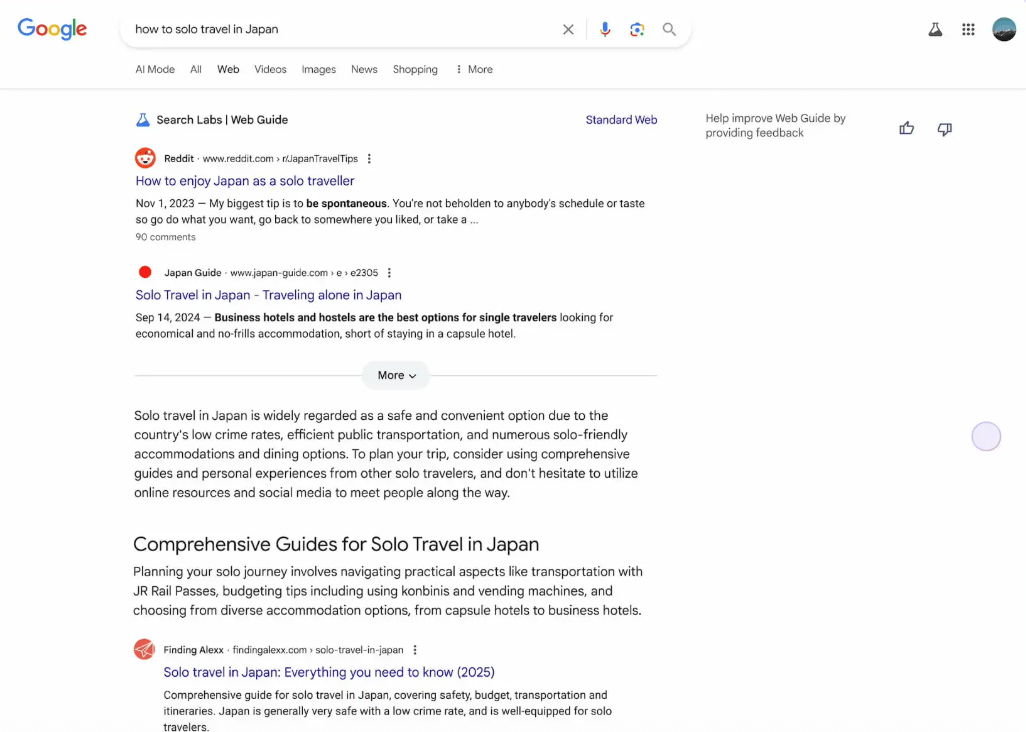Click 'Comprehensive Guides for Solo Travel in Japan' heading
This screenshot has width=1026, height=732.
click(336, 544)
